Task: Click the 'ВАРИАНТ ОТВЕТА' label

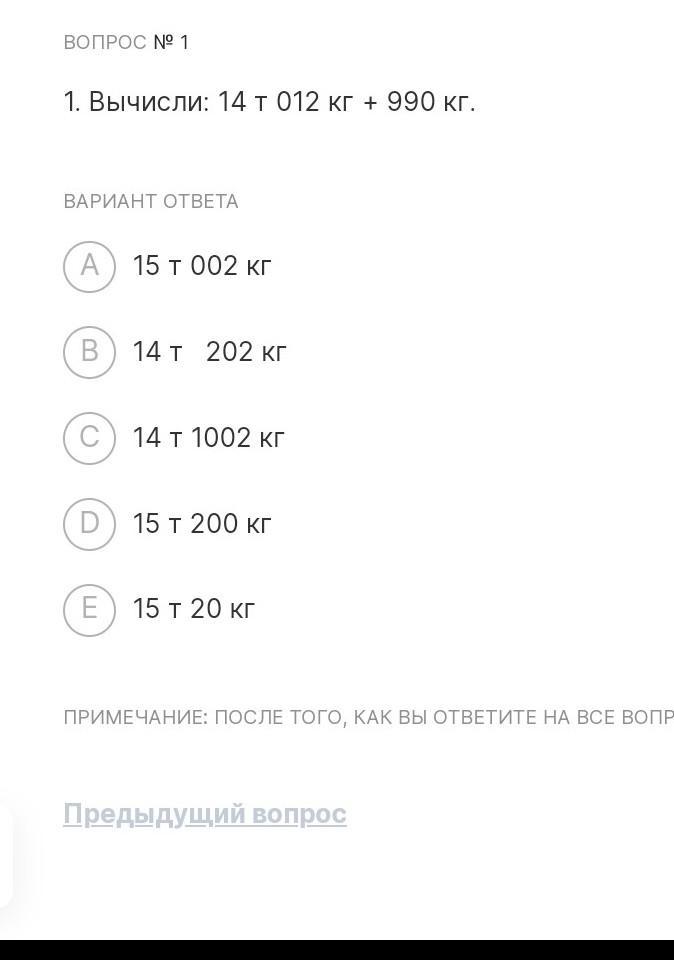Action: point(151,201)
